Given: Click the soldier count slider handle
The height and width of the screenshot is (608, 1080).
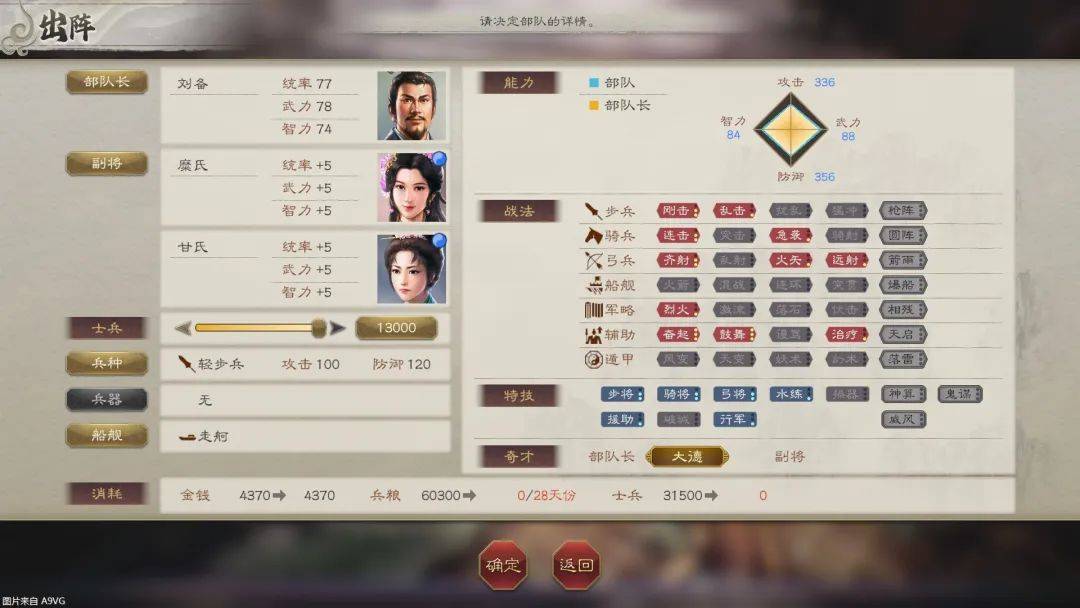Looking at the screenshot, I should pyautogui.click(x=319, y=328).
